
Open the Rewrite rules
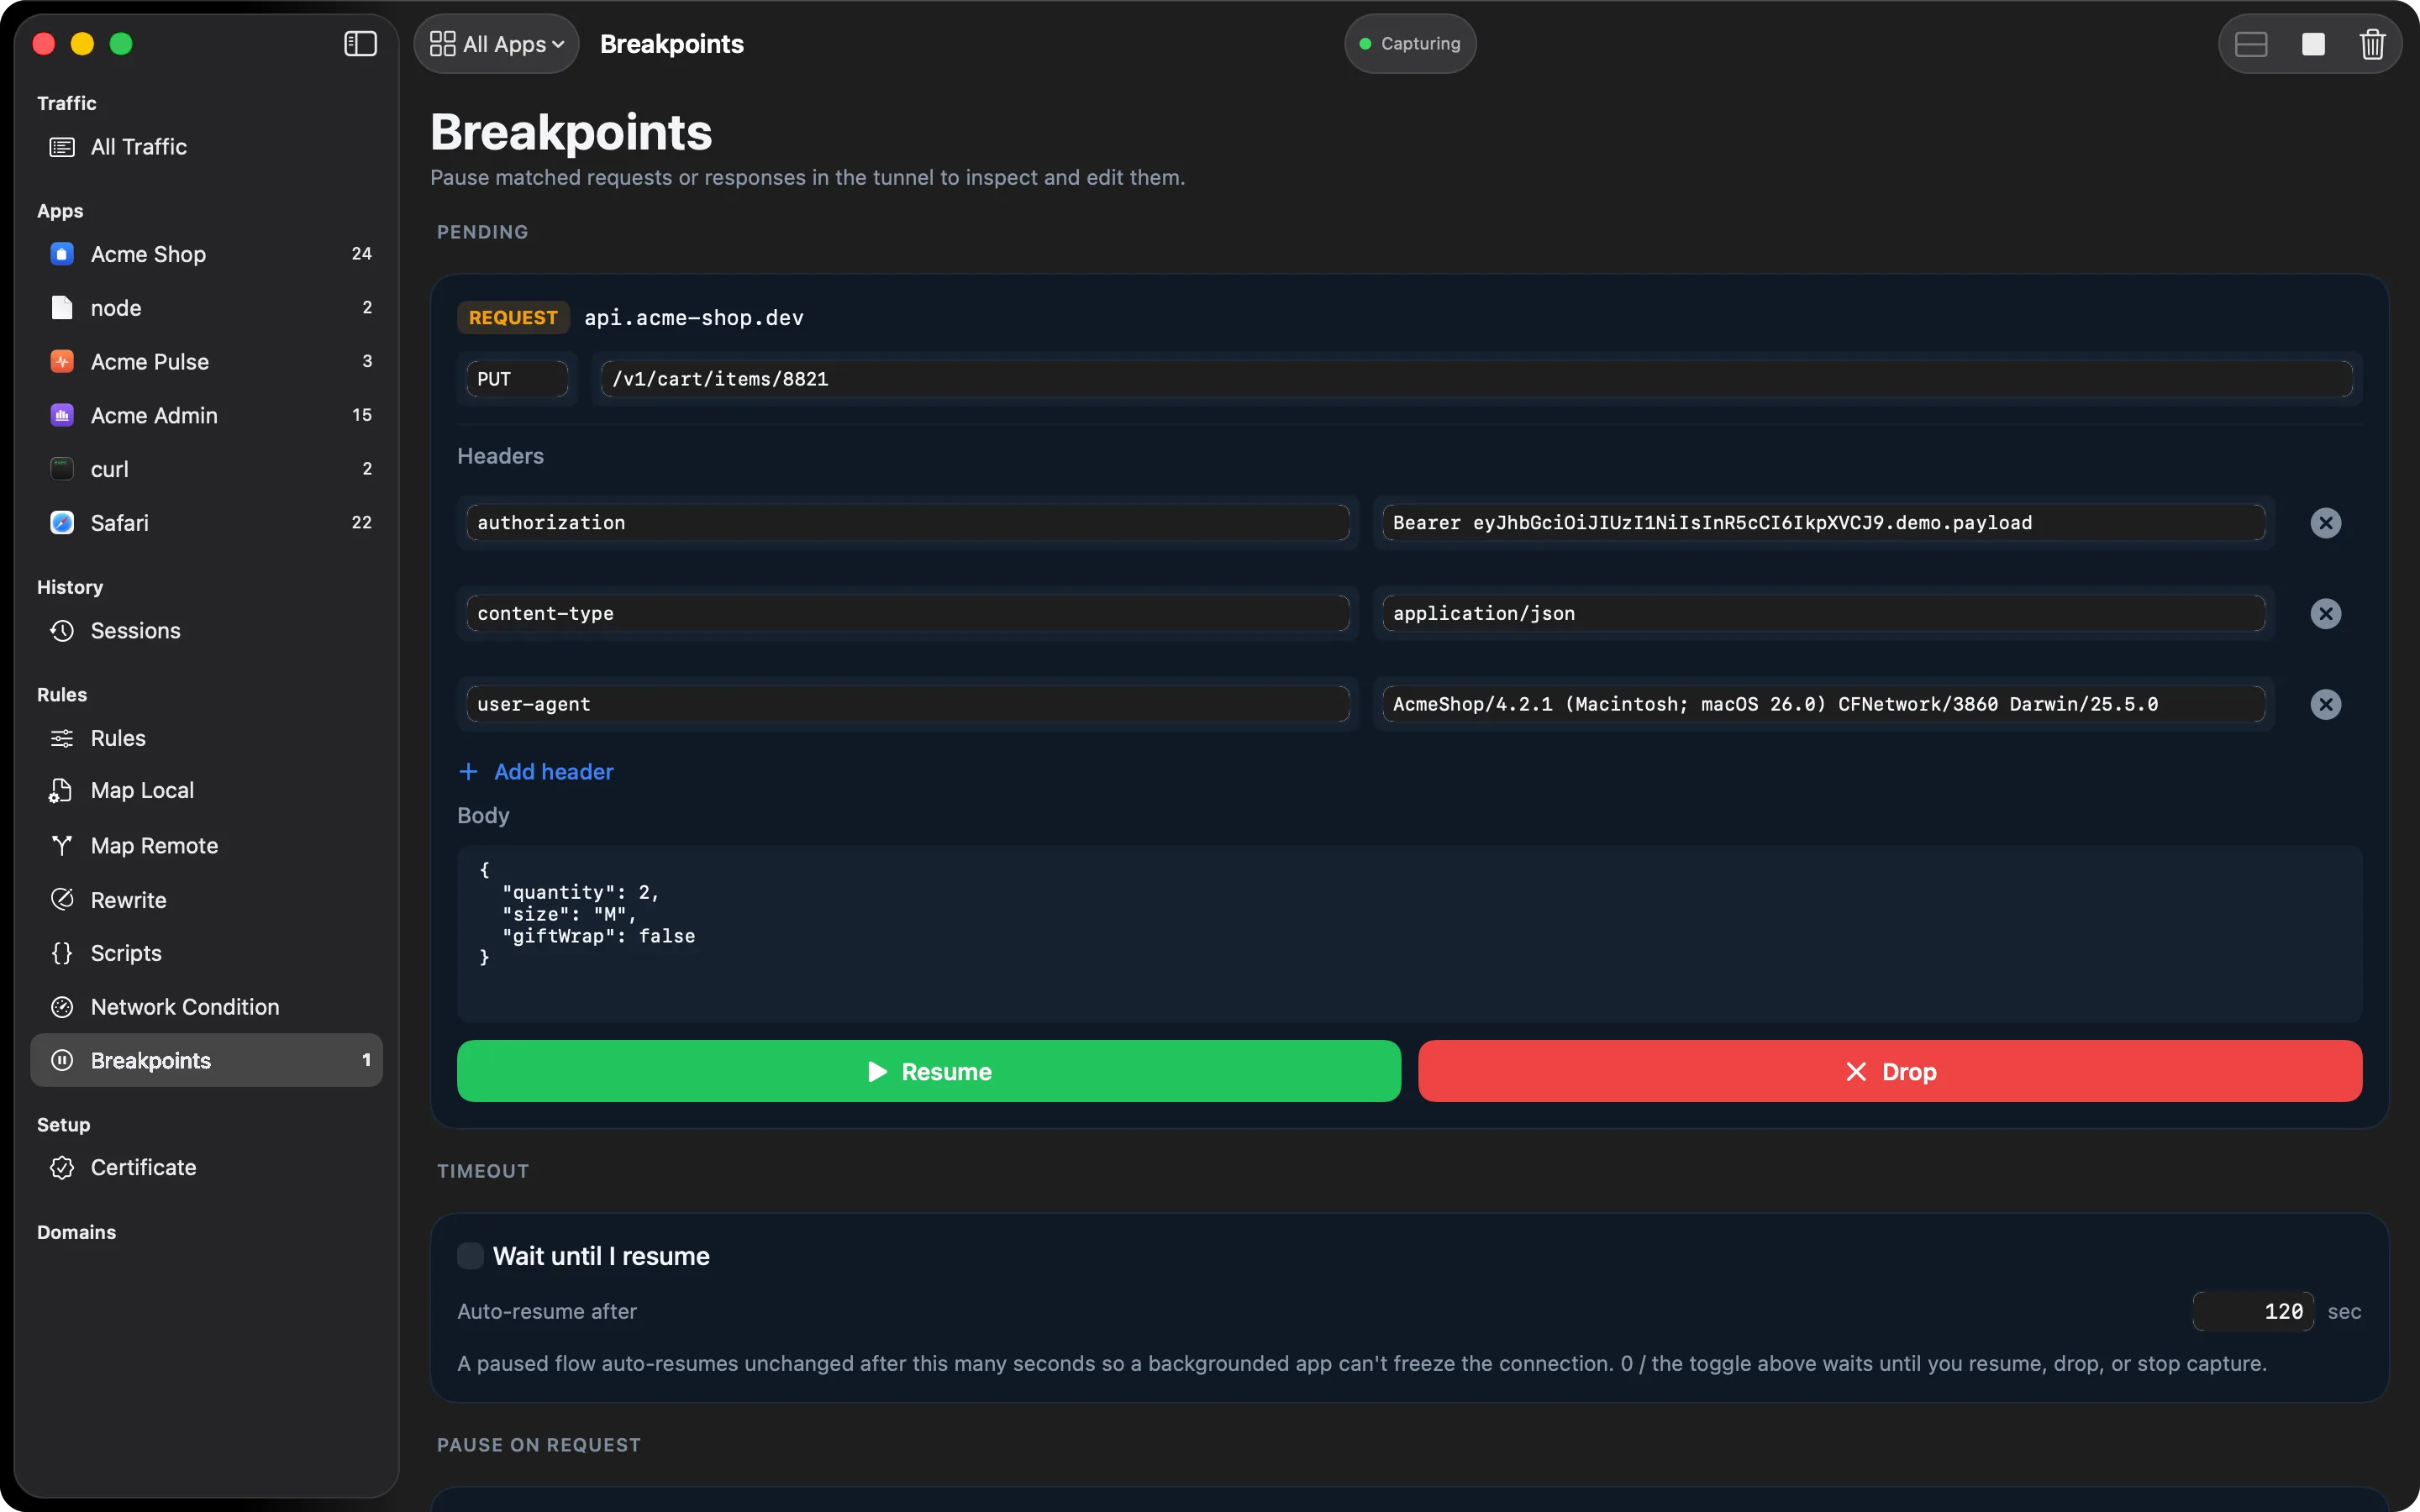[x=207, y=900]
